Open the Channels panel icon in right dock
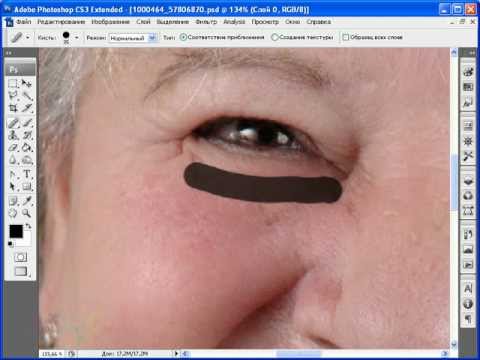 click(x=468, y=196)
